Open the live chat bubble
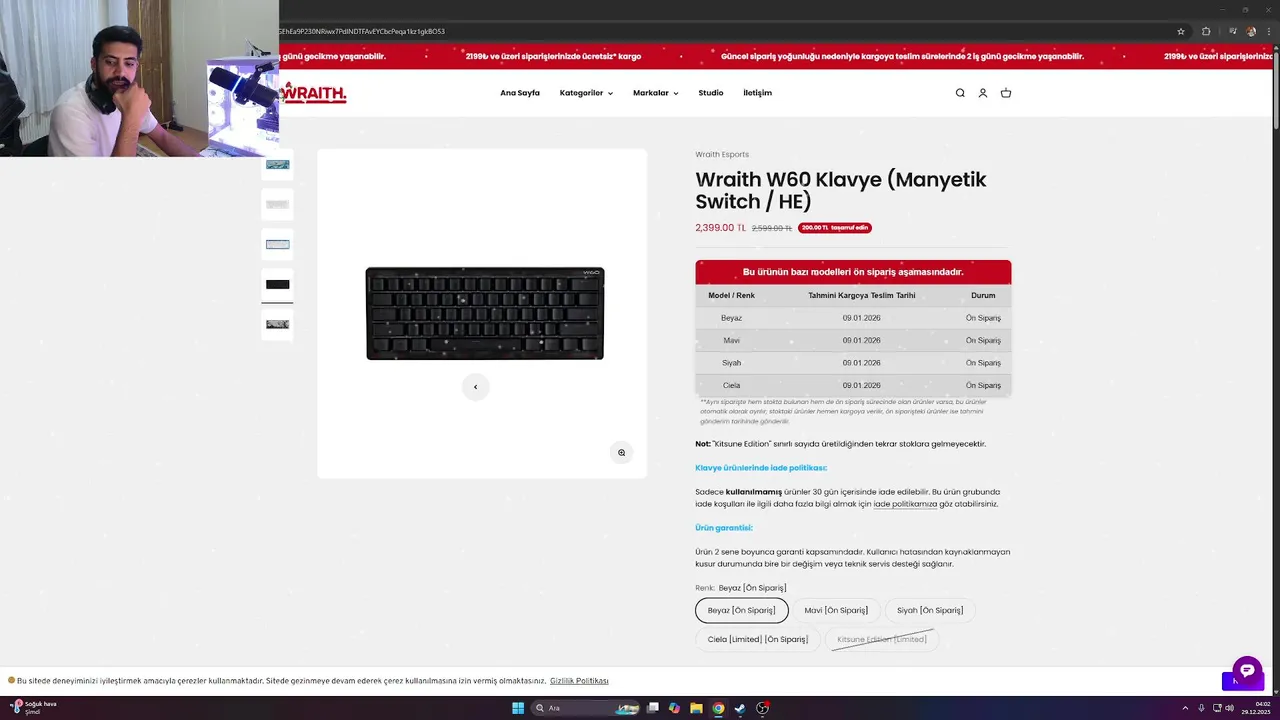This screenshot has height=720, width=1280. (x=1247, y=671)
